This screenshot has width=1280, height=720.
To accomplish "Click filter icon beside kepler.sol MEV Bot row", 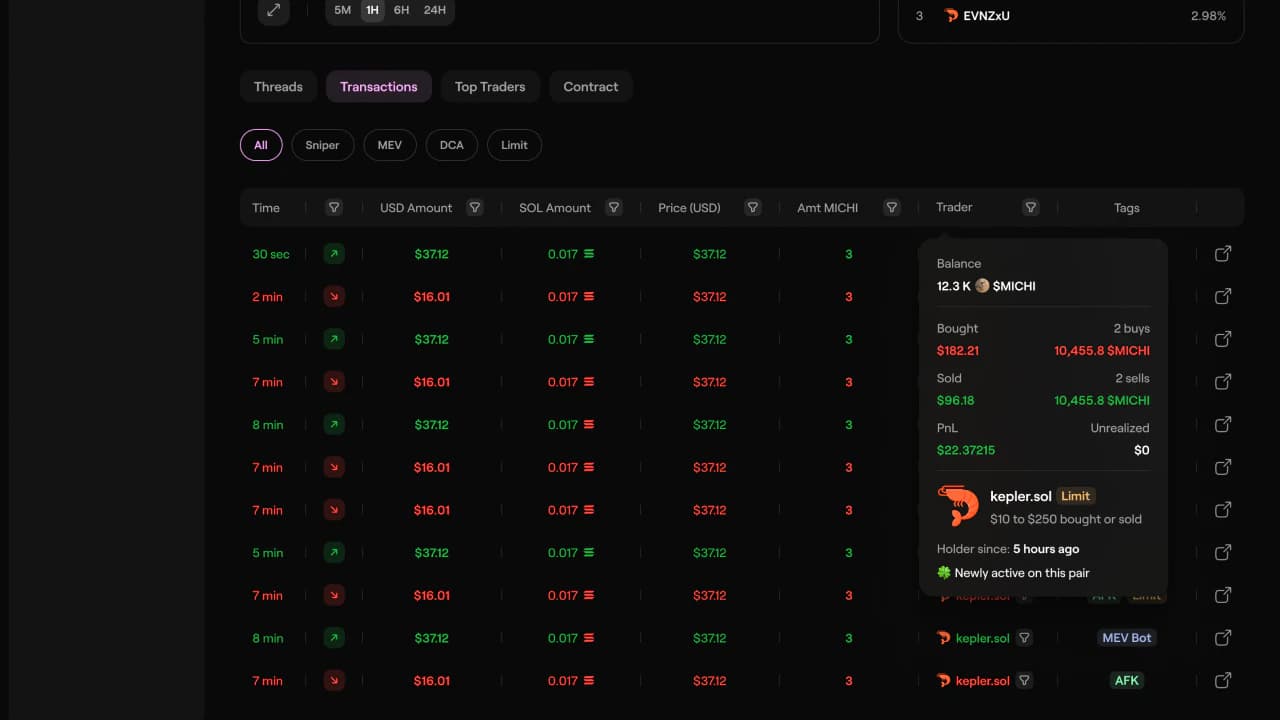I will click(x=1024, y=638).
